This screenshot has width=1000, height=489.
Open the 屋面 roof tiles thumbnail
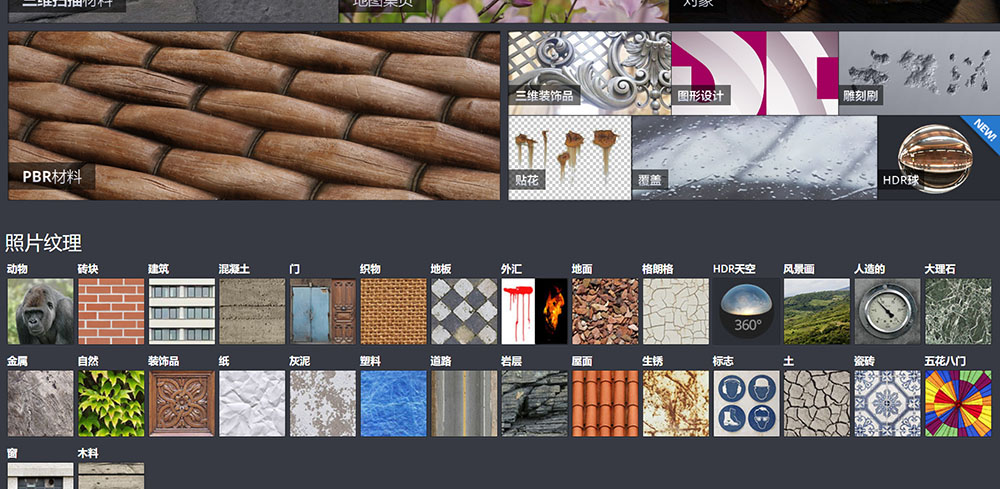(x=605, y=404)
